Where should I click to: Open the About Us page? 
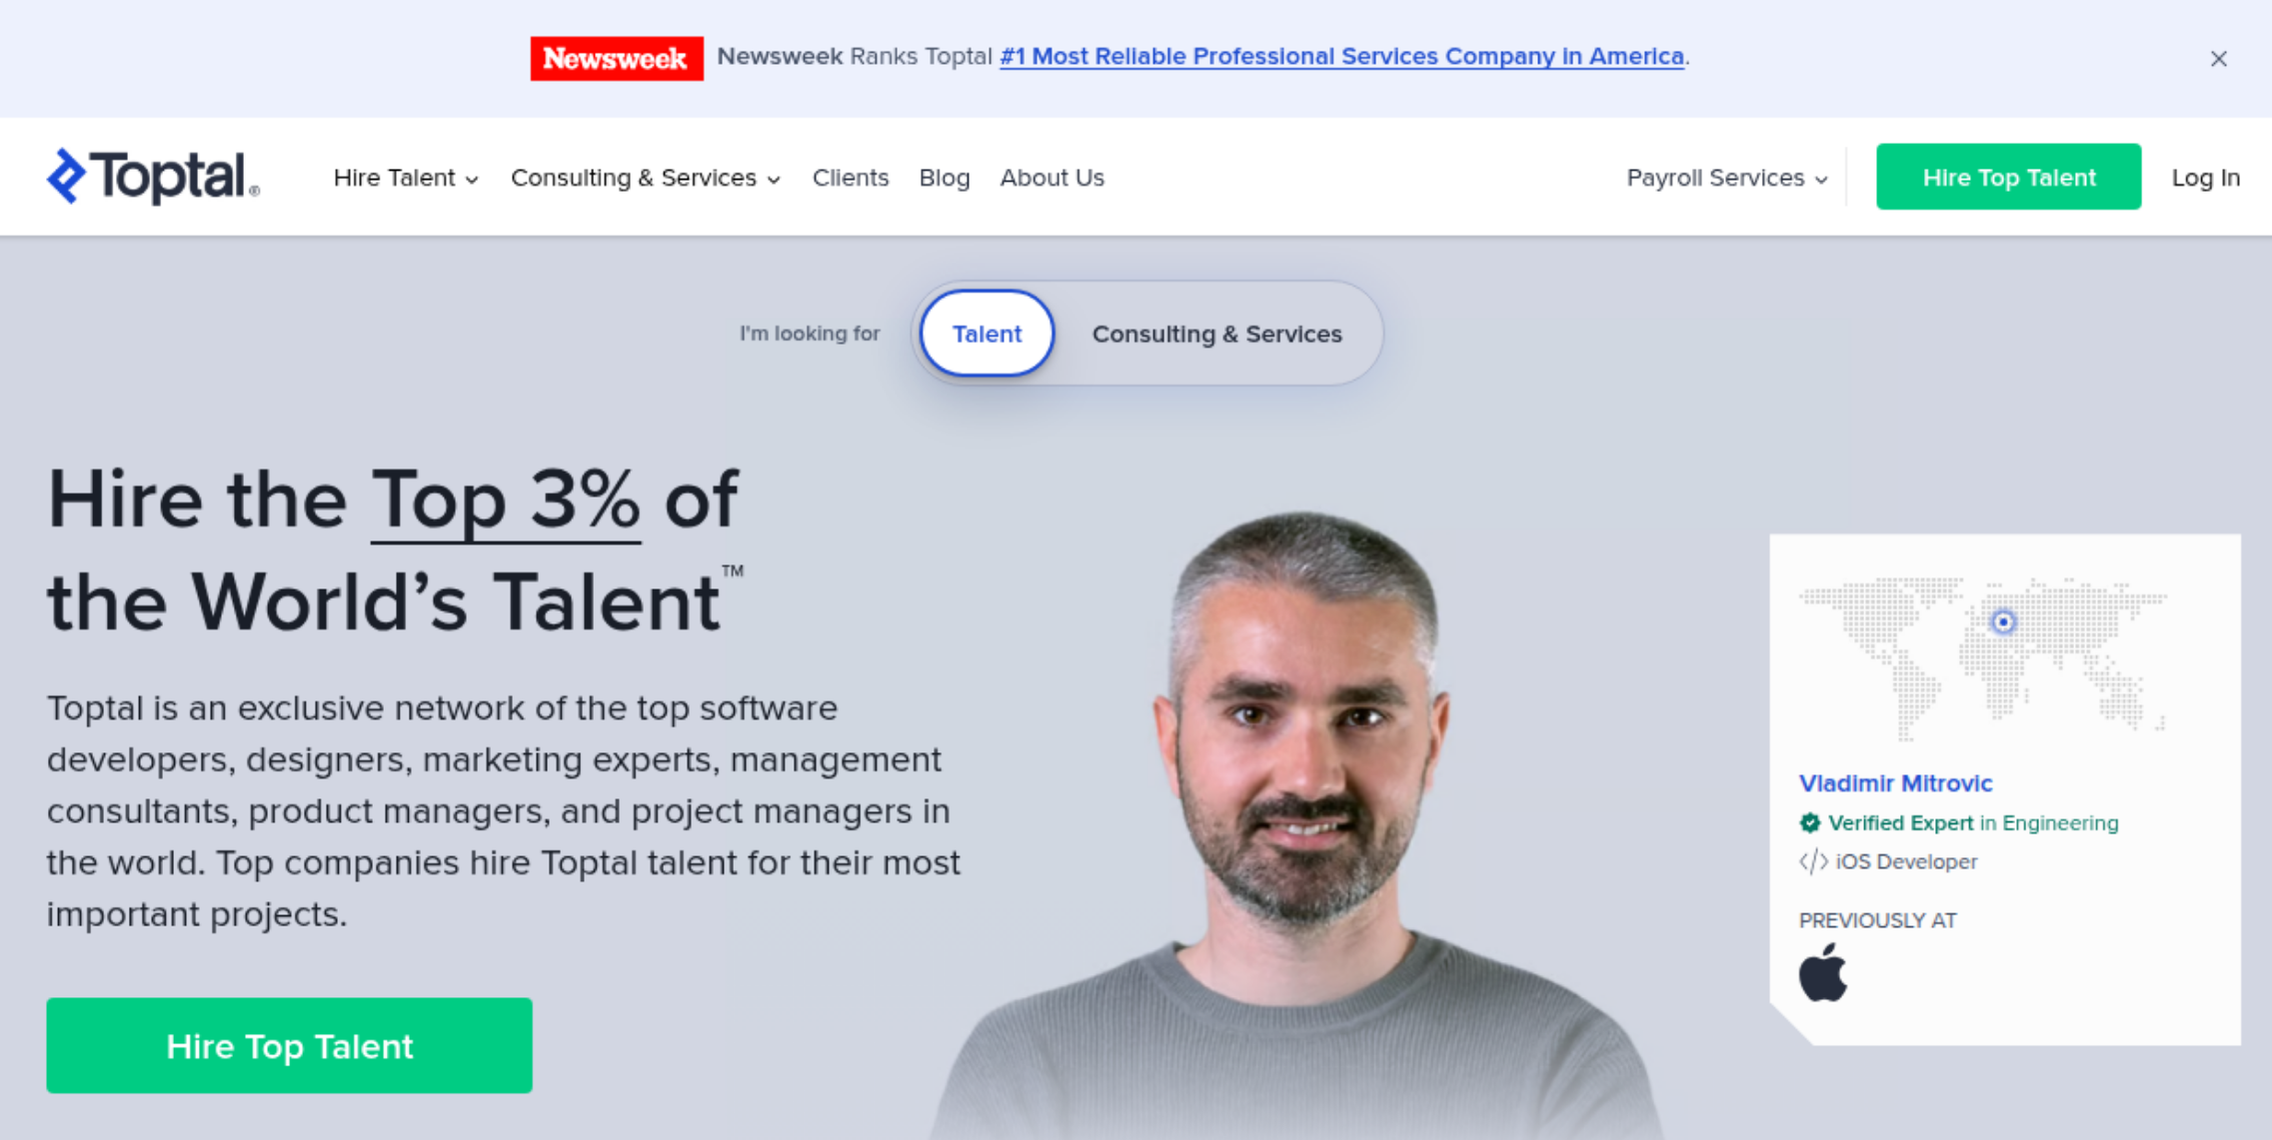click(x=1052, y=178)
